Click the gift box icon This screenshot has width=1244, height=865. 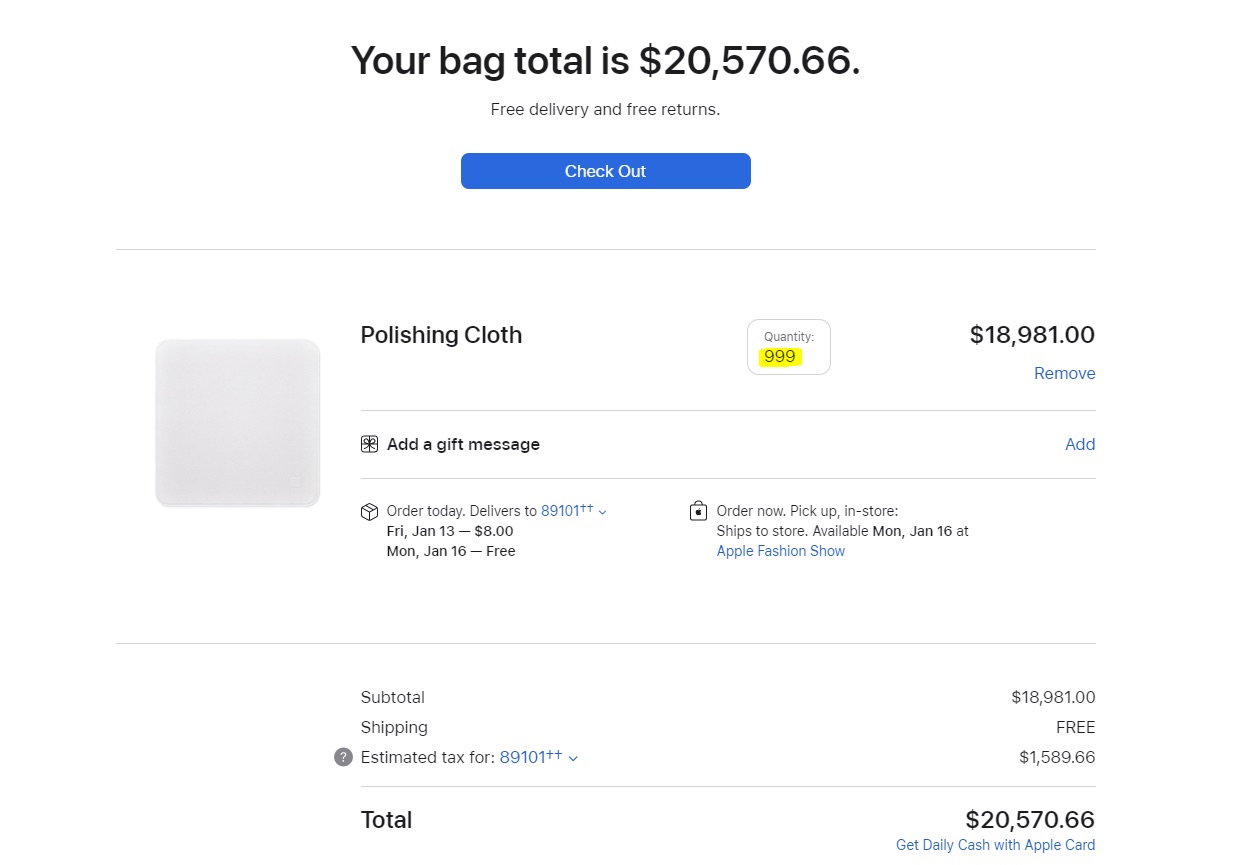[369, 444]
